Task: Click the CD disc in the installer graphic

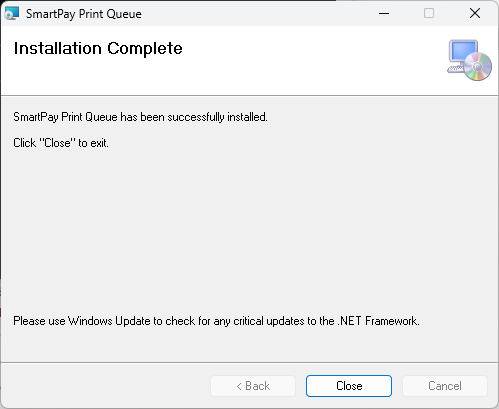Action: click(478, 67)
